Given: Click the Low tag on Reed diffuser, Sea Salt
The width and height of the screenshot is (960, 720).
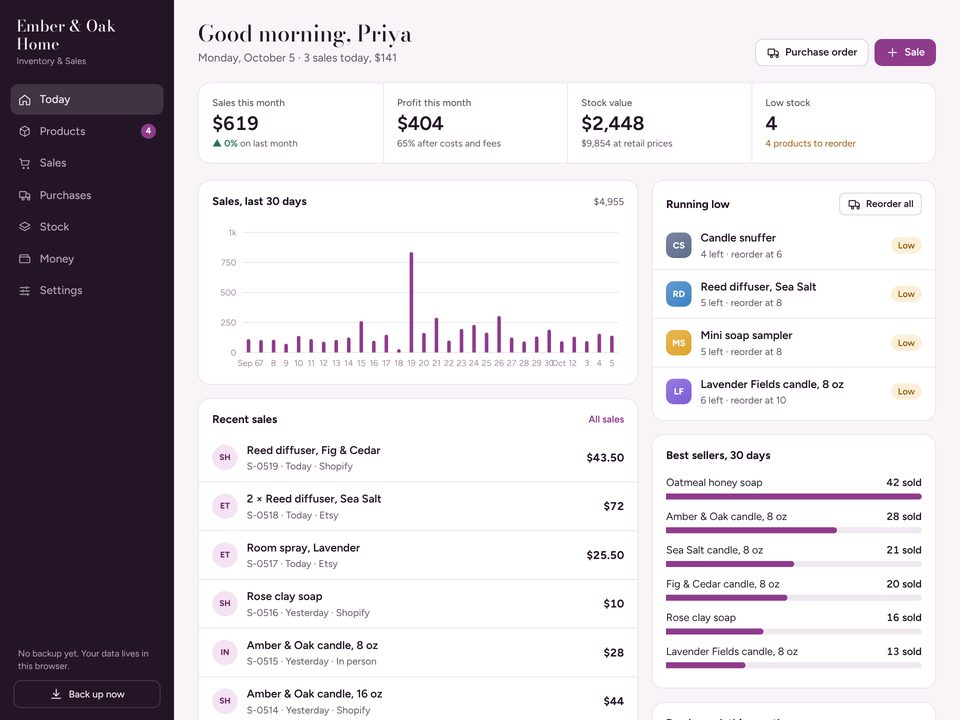Looking at the screenshot, I should pyautogui.click(x=906, y=294).
